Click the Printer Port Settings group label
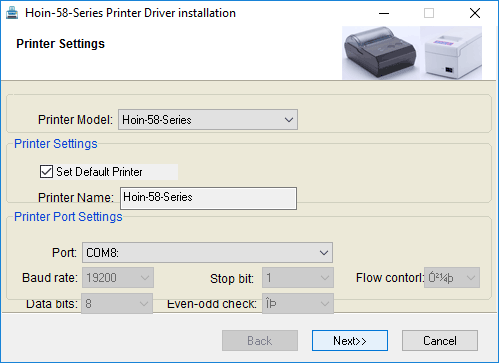This screenshot has height=363, width=499. [x=68, y=217]
